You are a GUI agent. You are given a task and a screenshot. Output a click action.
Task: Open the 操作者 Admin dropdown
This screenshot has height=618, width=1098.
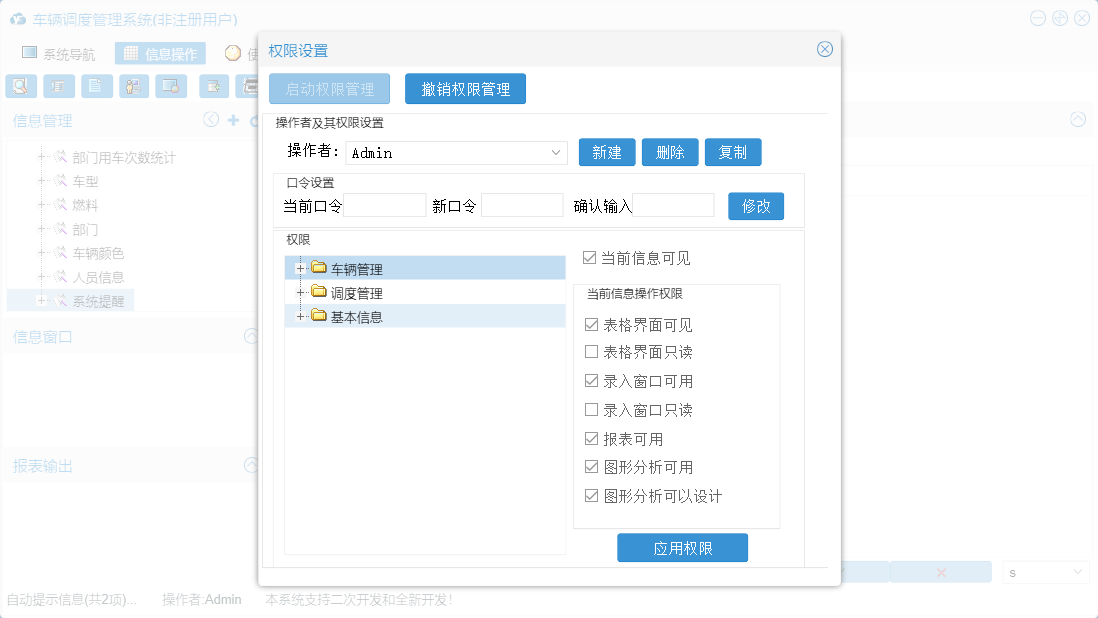(557, 153)
